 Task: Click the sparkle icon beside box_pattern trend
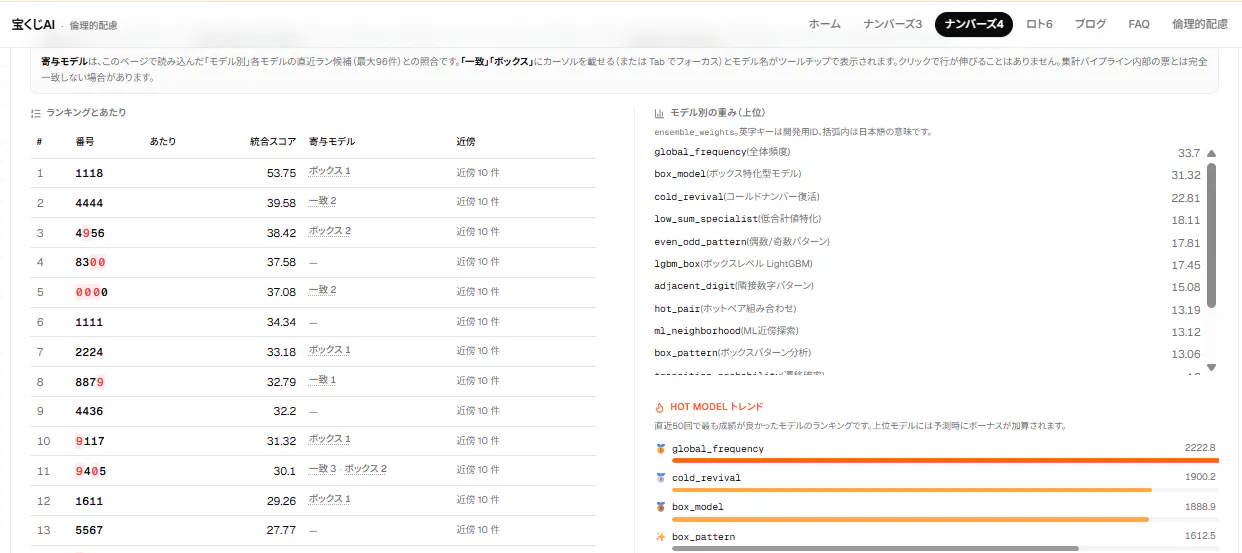pos(660,537)
